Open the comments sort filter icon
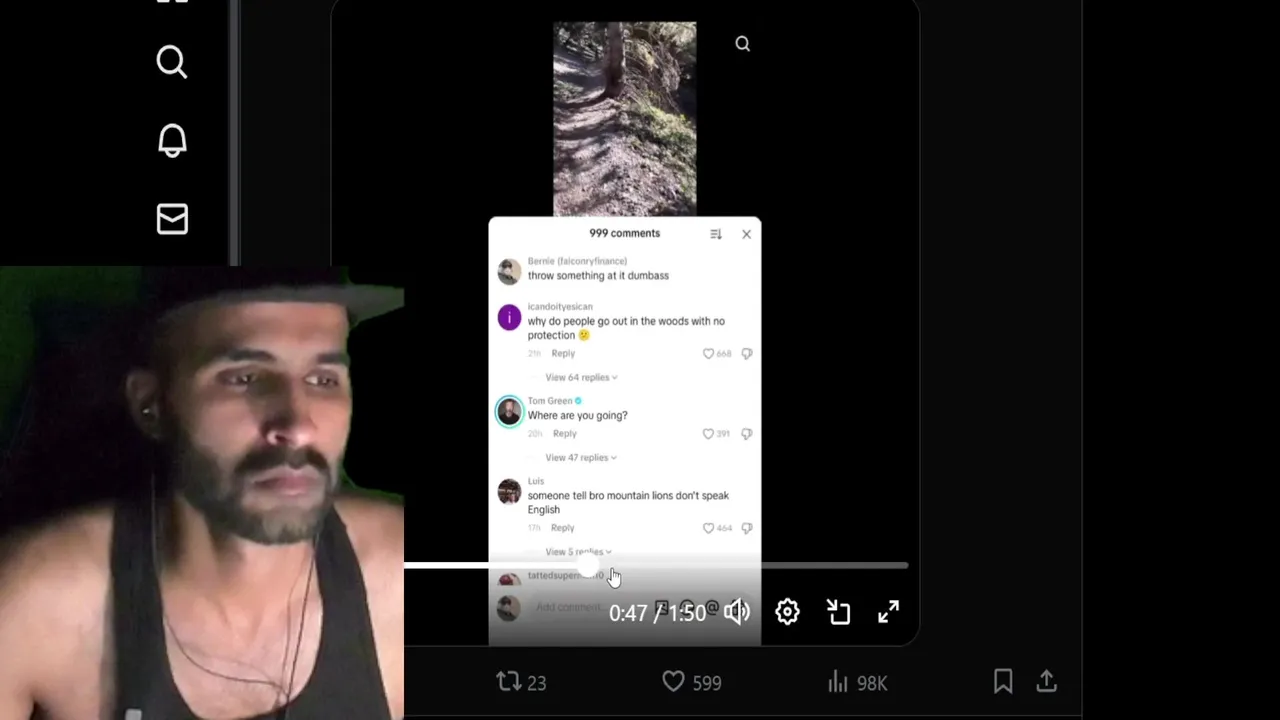 [716, 234]
